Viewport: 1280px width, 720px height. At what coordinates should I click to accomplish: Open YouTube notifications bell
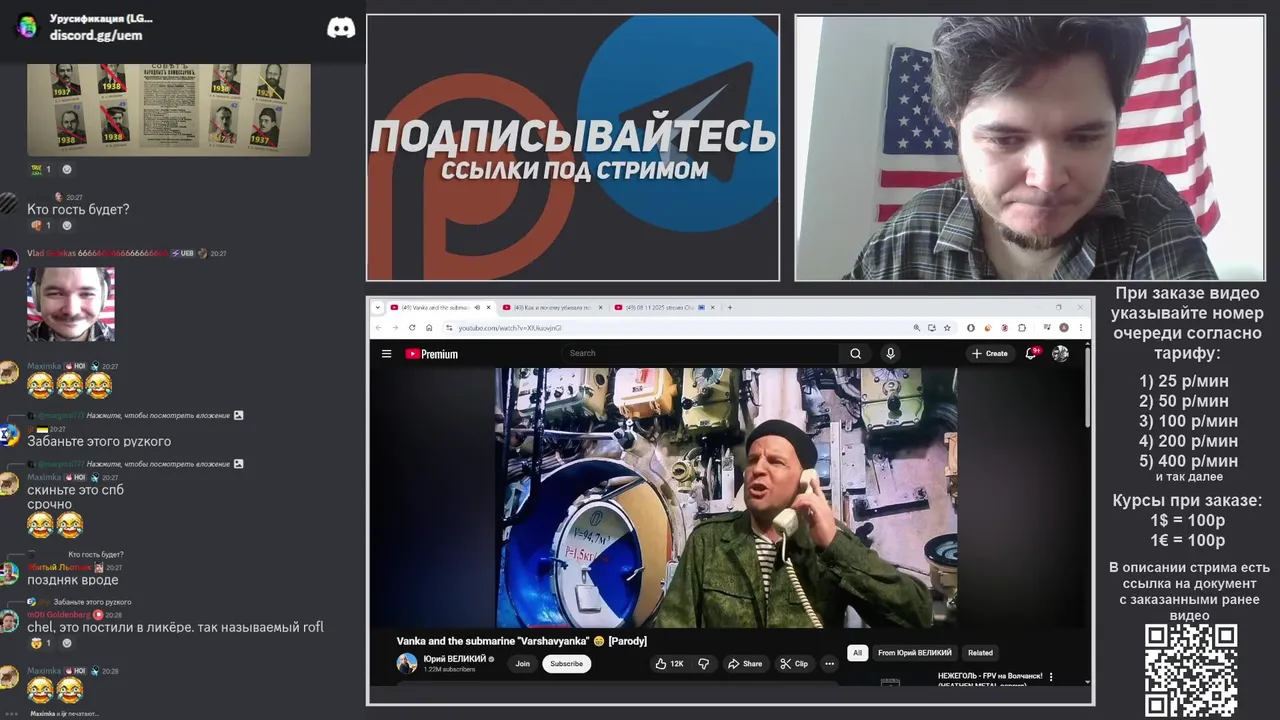(x=1031, y=353)
